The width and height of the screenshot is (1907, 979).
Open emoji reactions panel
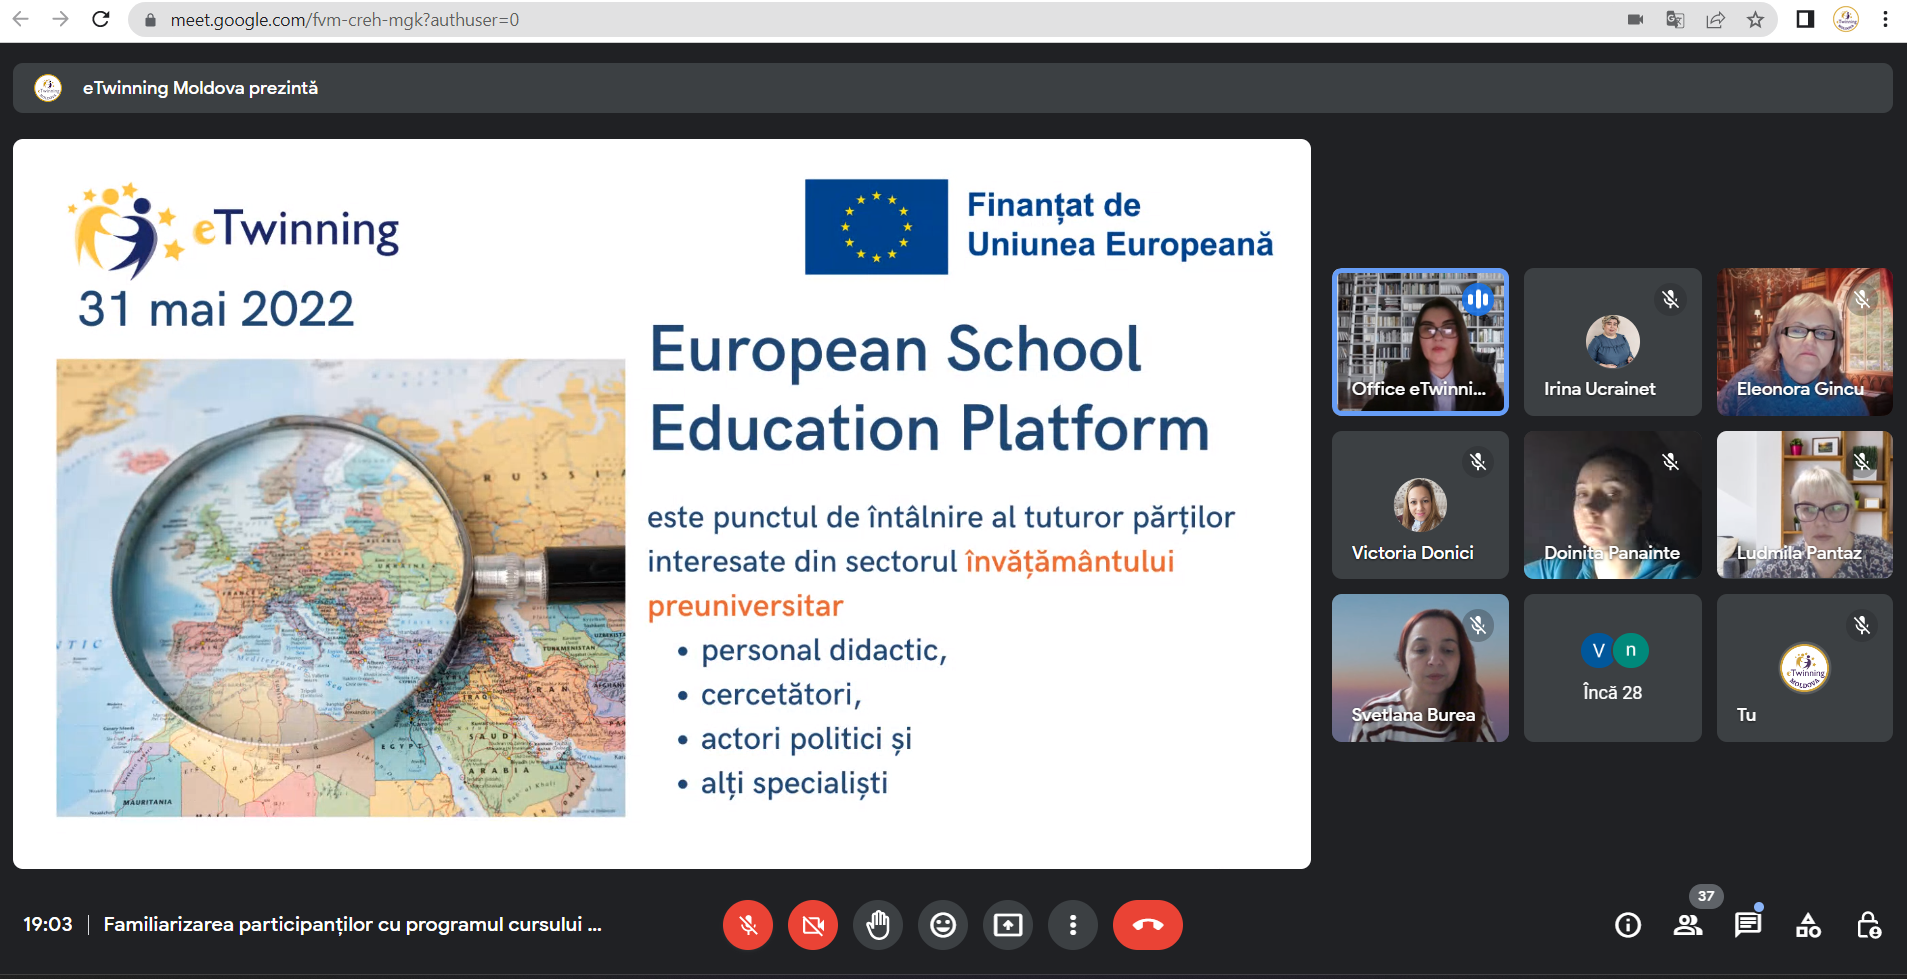pyautogui.click(x=943, y=925)
